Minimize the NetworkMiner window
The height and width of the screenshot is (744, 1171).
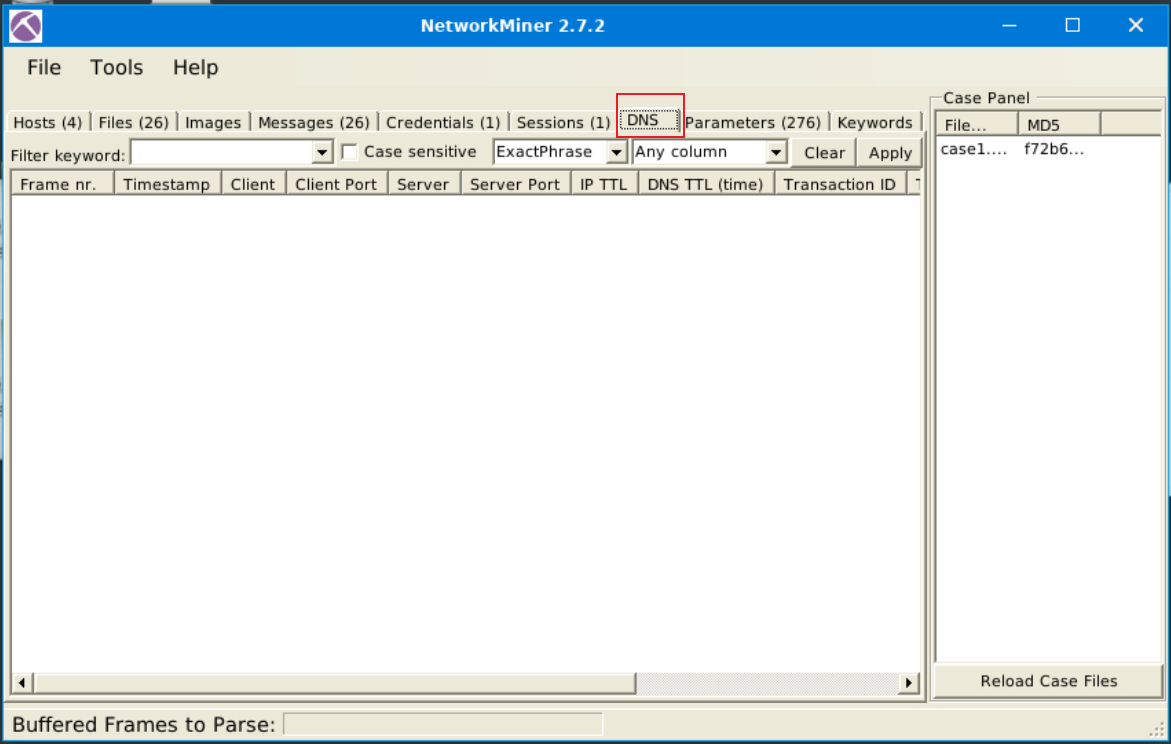pyautogui.click(x=1009, y=25)
